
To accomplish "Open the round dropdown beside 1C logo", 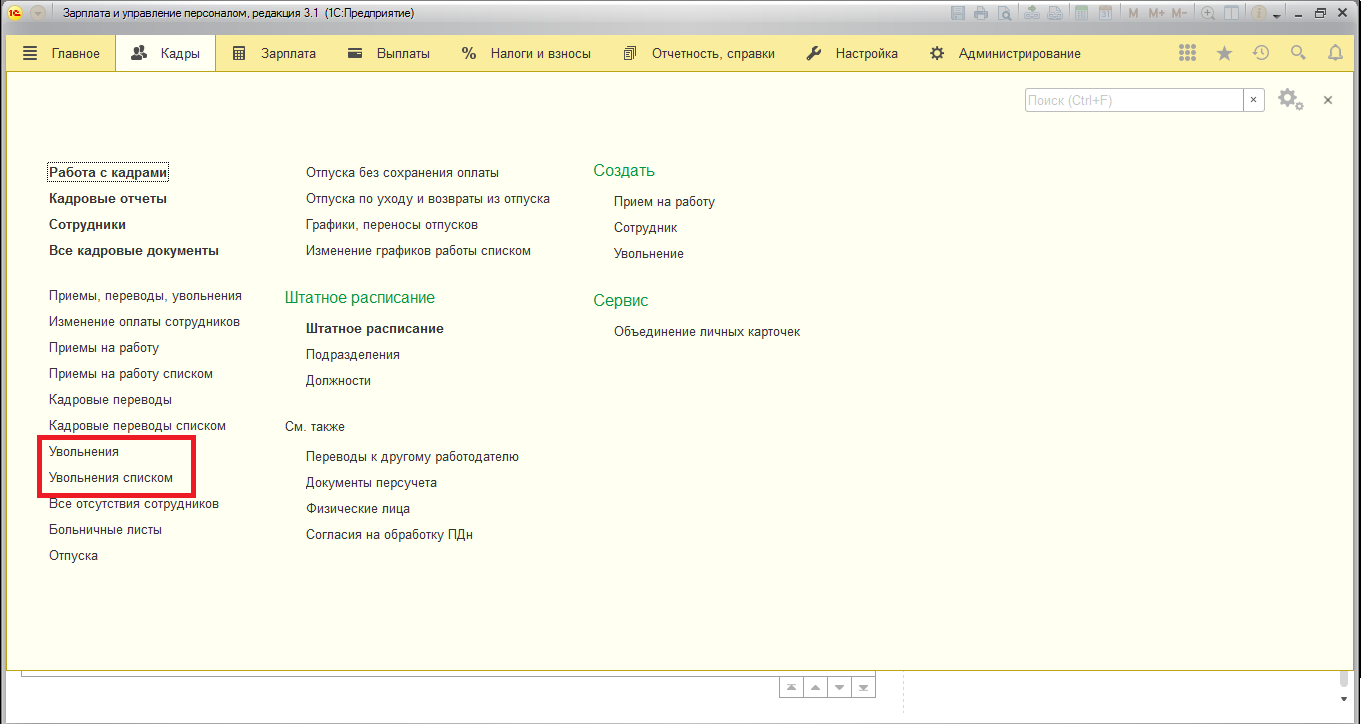I will tap(39, 13).
